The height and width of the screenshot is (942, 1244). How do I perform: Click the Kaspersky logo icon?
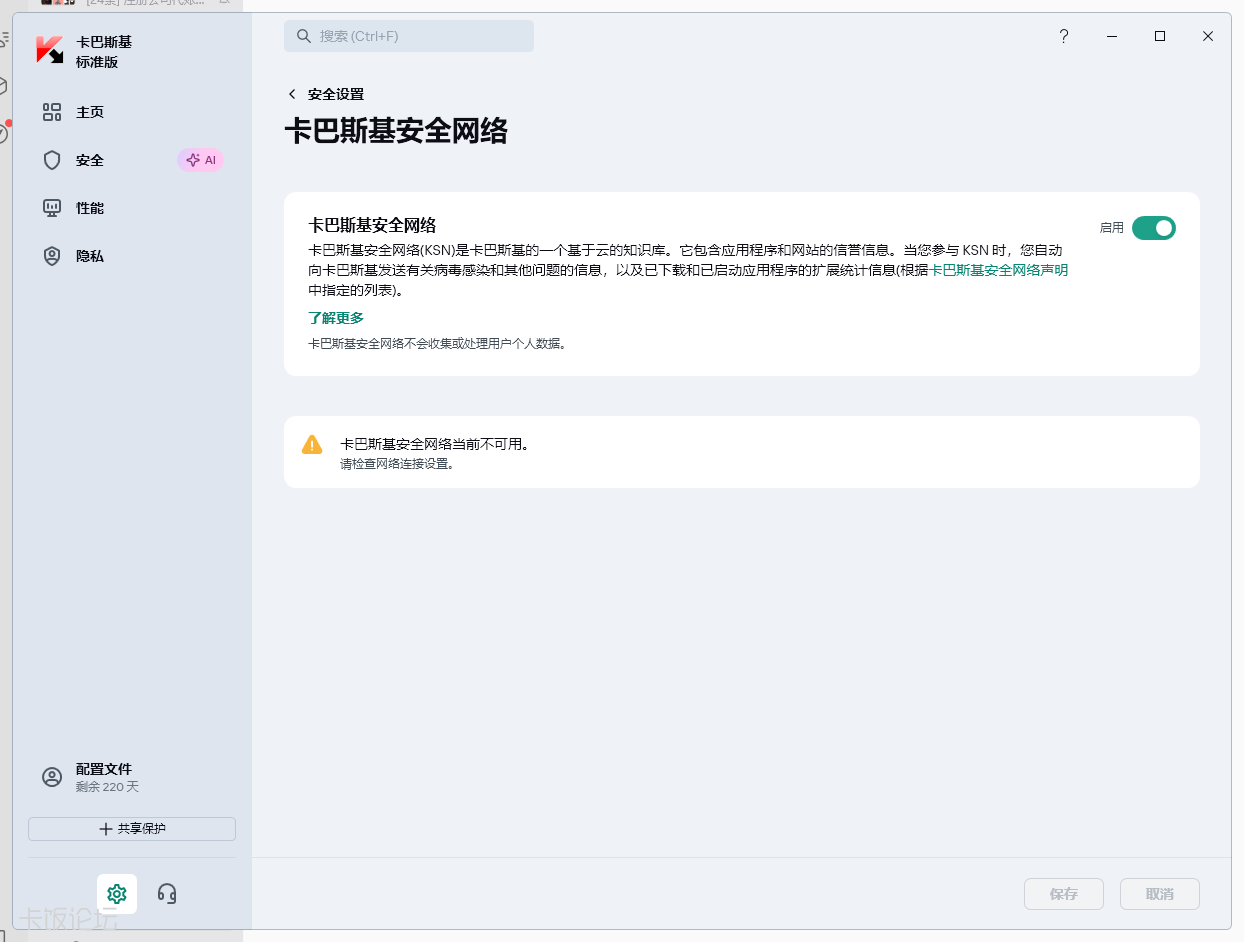click(49, 51)
